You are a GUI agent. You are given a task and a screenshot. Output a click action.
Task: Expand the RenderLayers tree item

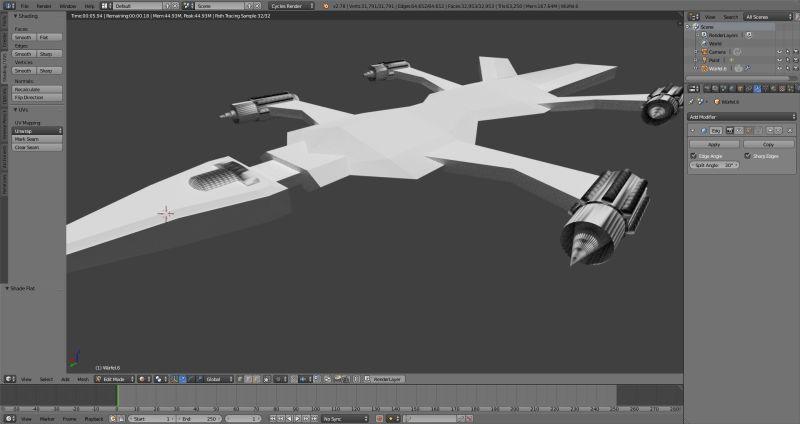698,35
